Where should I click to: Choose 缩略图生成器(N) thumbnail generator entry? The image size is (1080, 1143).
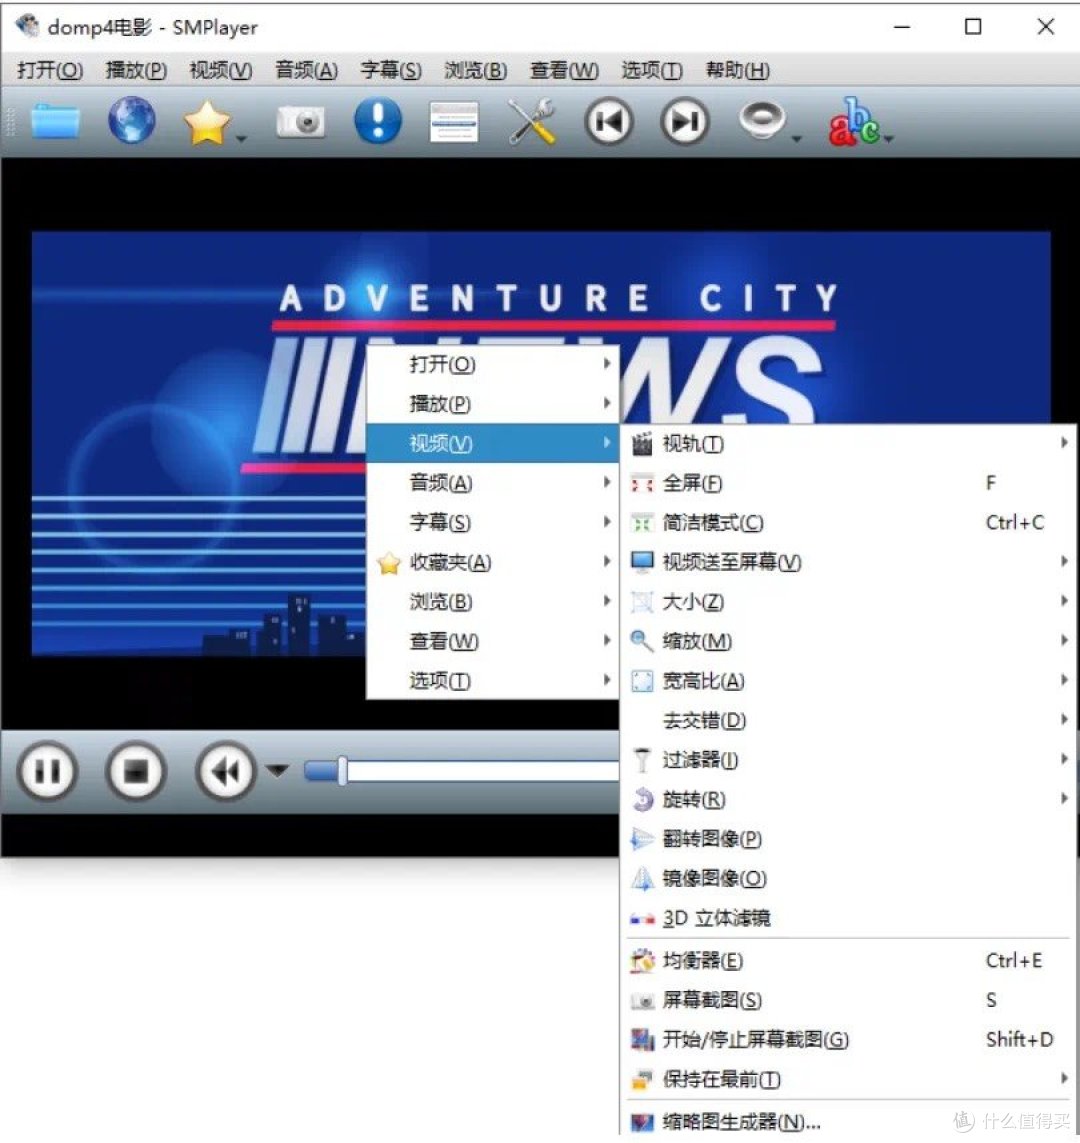click(x=741, y=1122)
